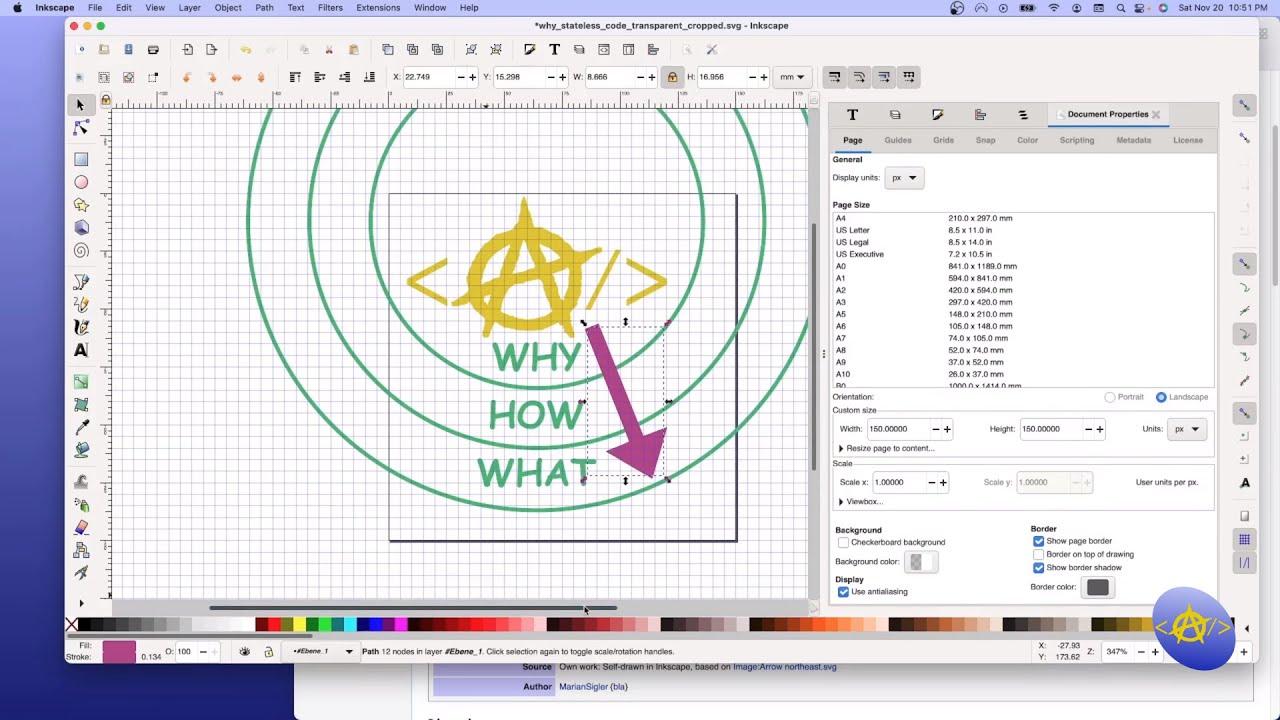Screen dimensions: 1280x720
Task: Flip selection horizontally icon
Action: (x=236, y=77)
